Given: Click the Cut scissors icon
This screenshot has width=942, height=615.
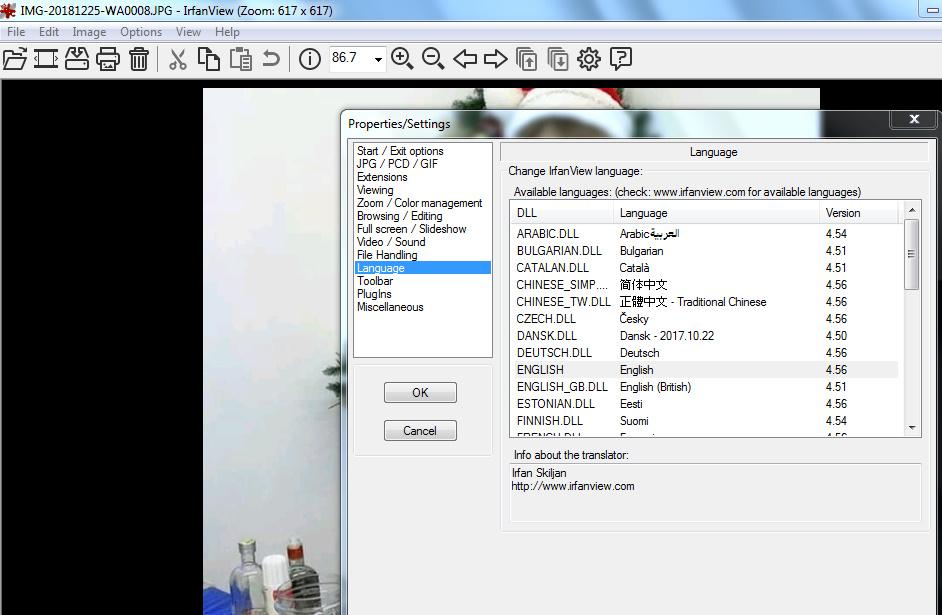Looking at the screenshot, I should (178, 59).
